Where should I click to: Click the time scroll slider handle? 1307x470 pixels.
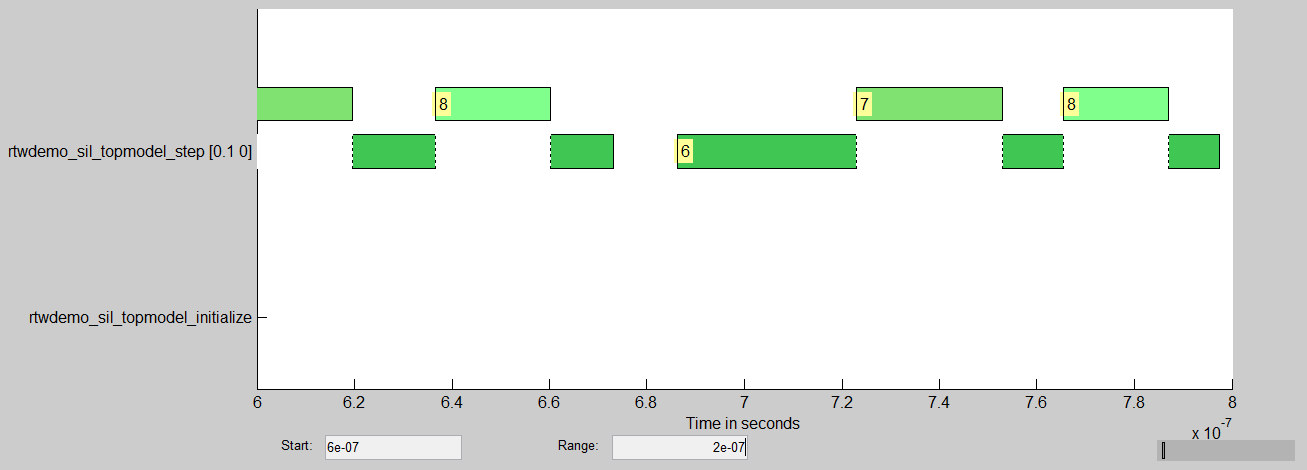pyautogui.click(x=1163, y=451)
